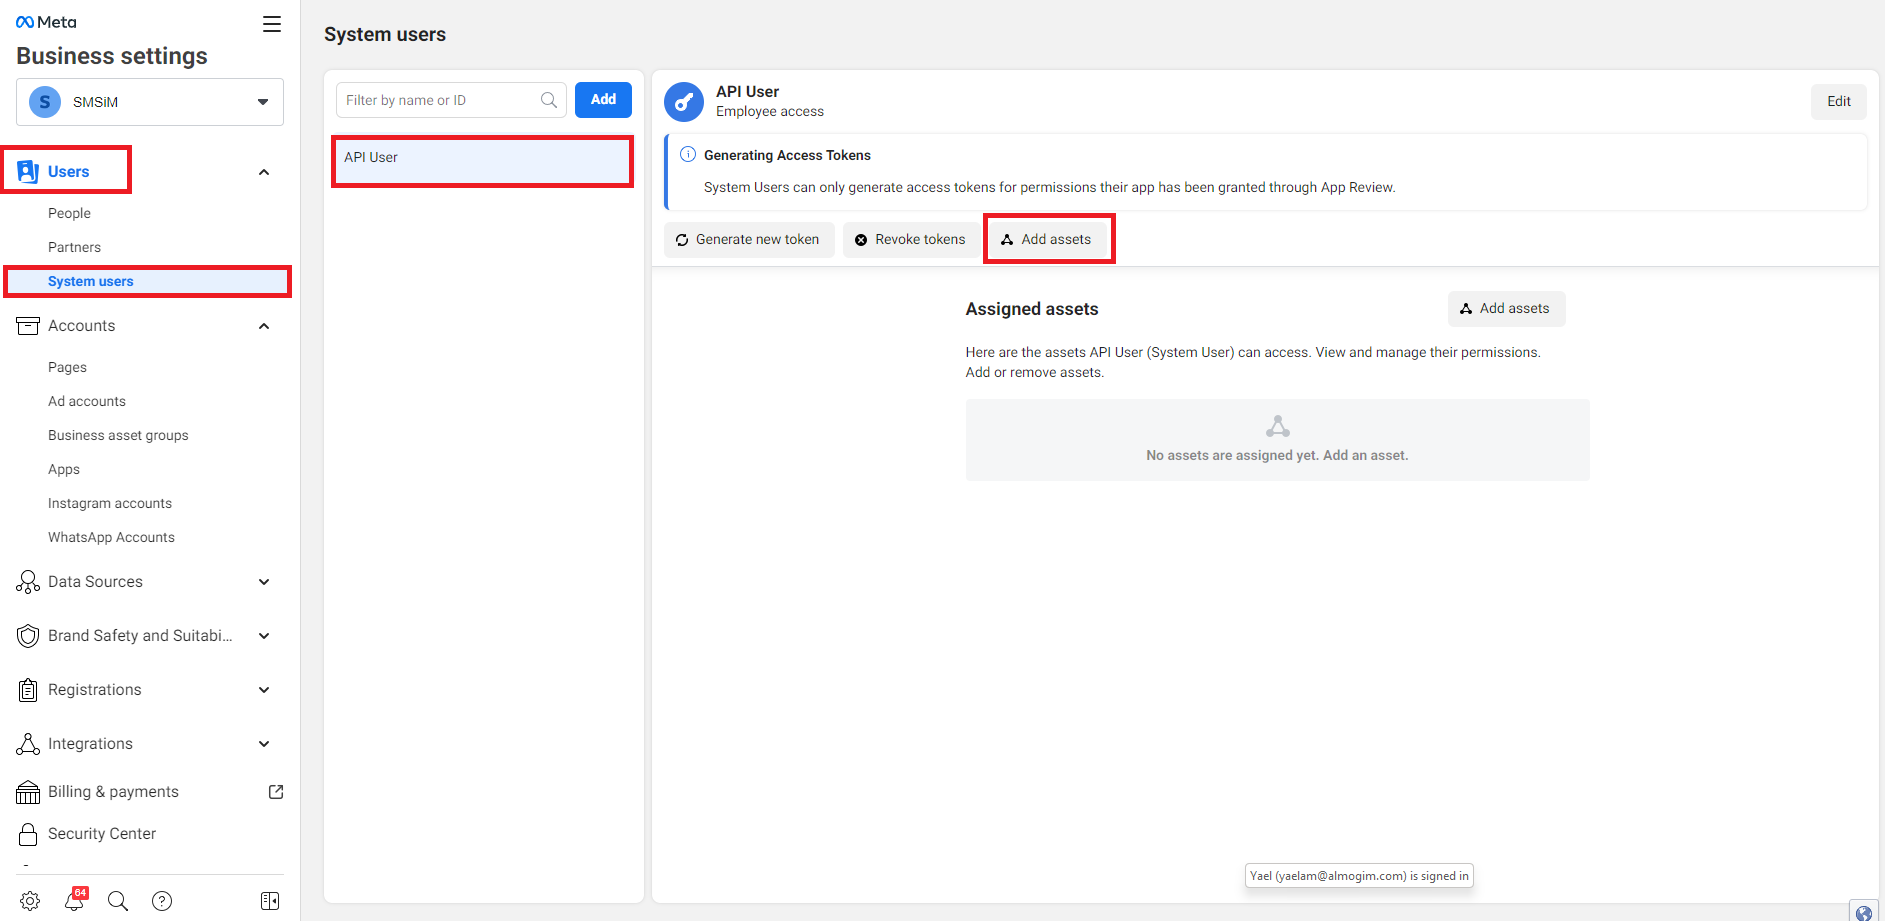The image size is (1885, 921).
Task: Select System users in the sidebar
Action: 148,281
